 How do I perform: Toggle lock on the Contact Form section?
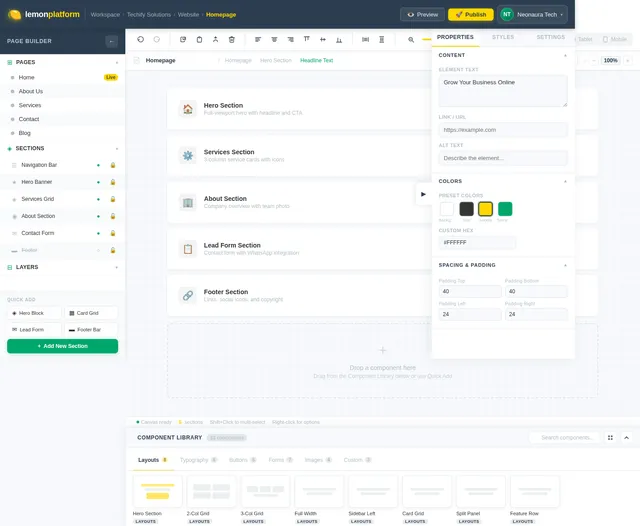click(113, 233)
